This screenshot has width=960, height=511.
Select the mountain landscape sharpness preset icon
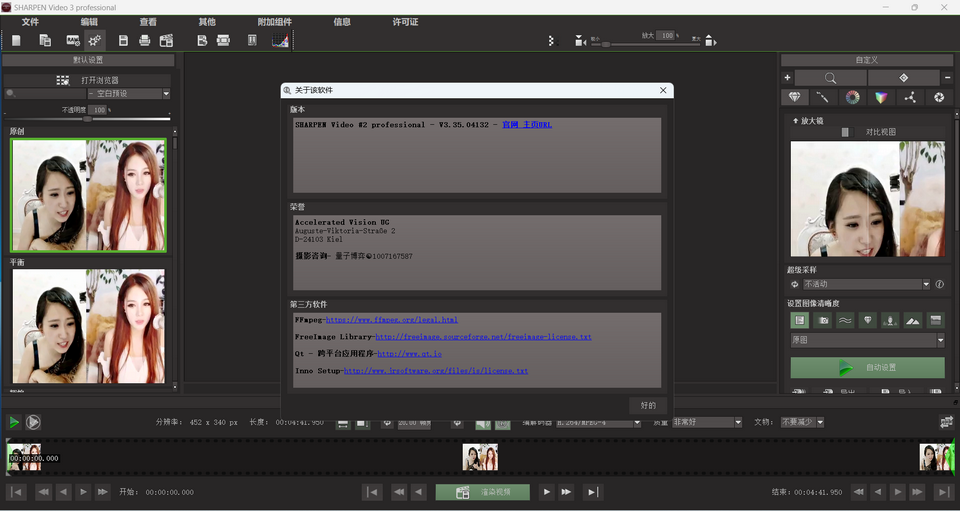912,320
